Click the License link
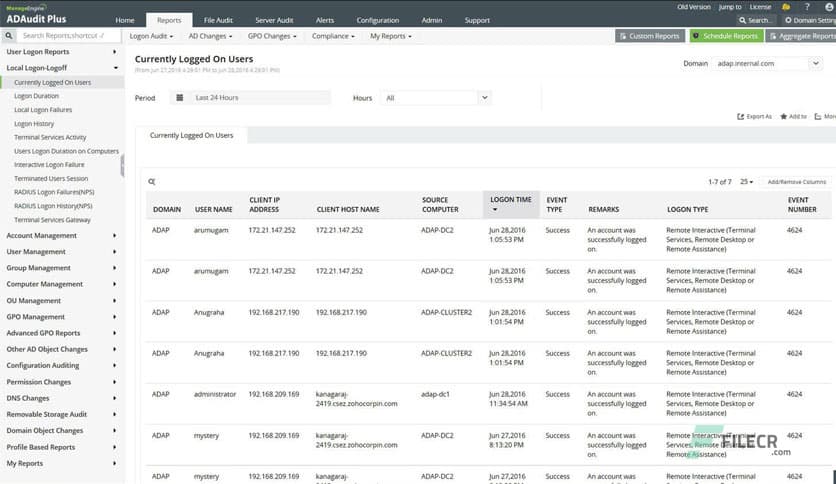The image size is (836, 484). (x=760, y=7)
